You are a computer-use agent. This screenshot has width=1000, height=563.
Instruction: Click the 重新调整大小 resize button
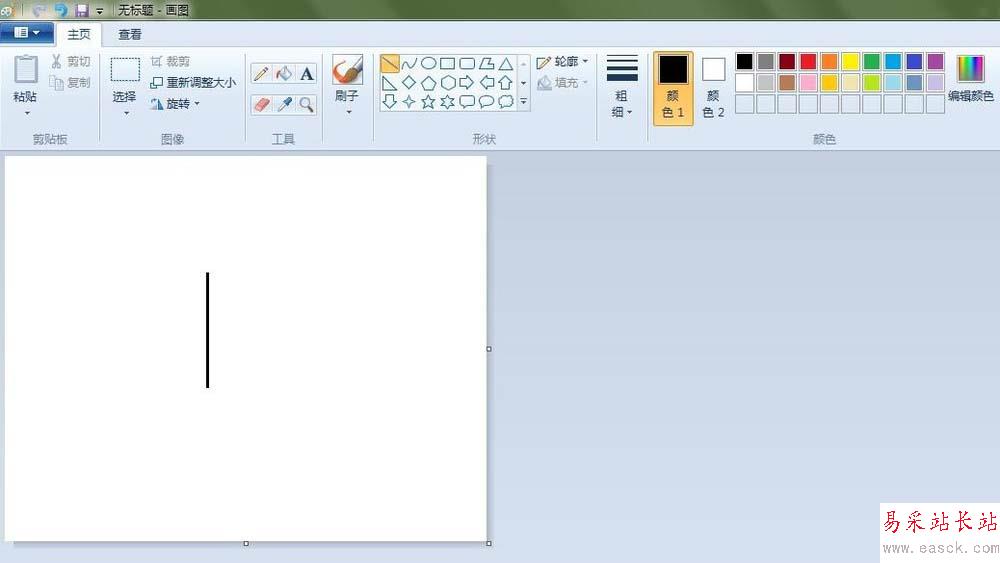tap(193, 83)
